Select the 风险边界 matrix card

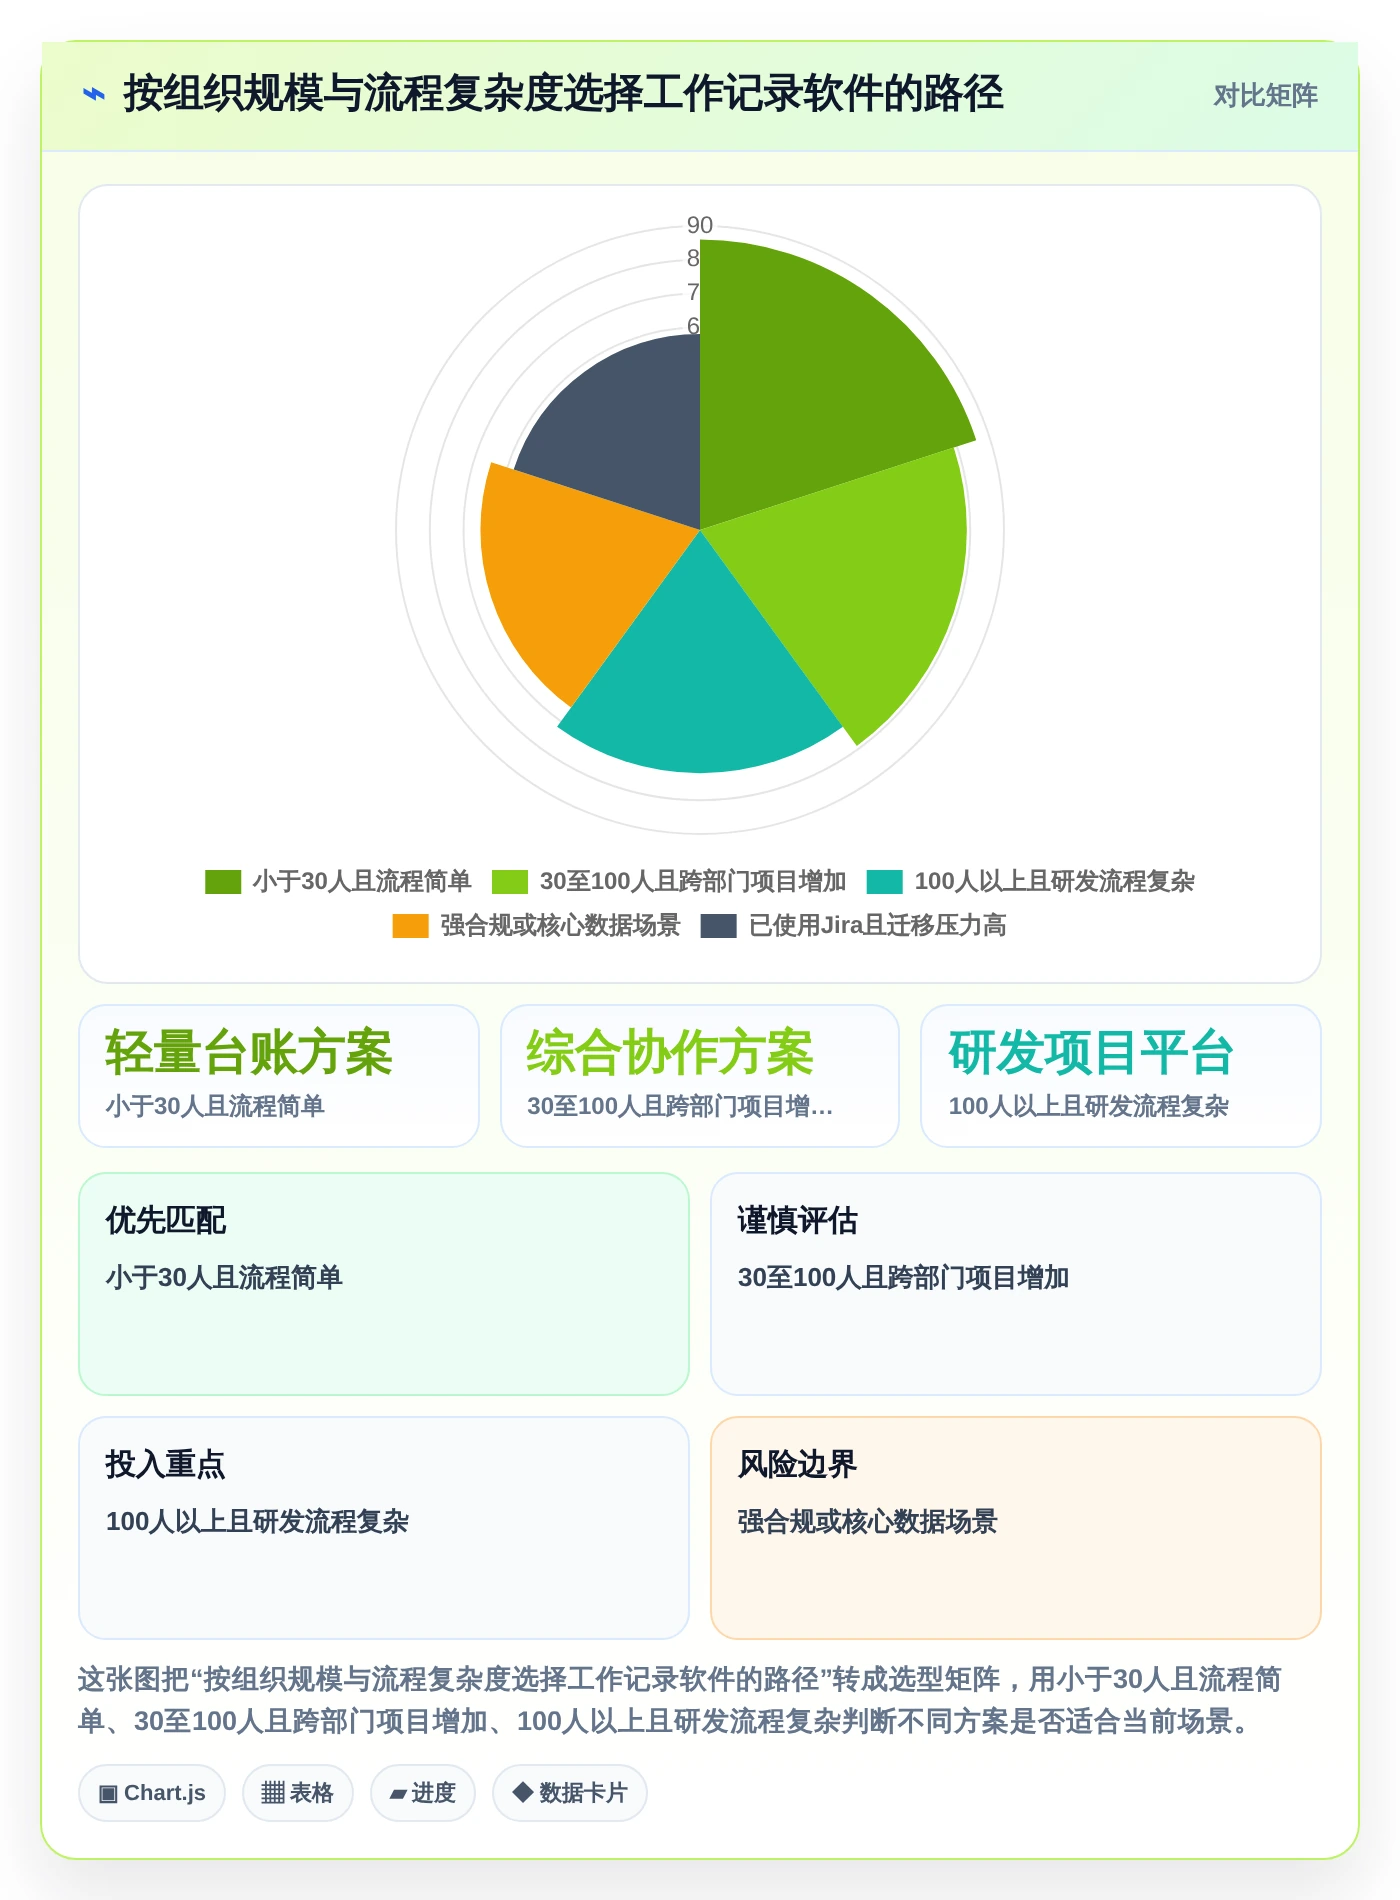[x=1016, y=1528]
